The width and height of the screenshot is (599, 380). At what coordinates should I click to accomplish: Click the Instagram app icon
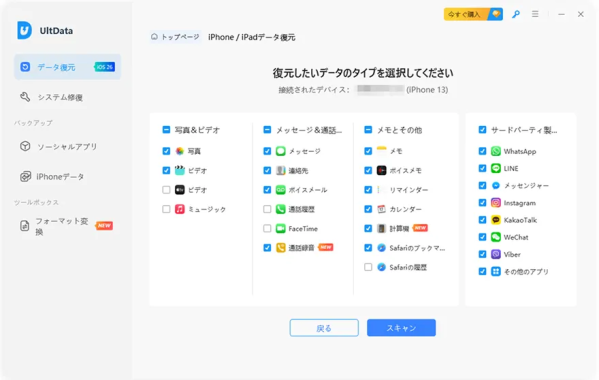[x=495, y=203]
